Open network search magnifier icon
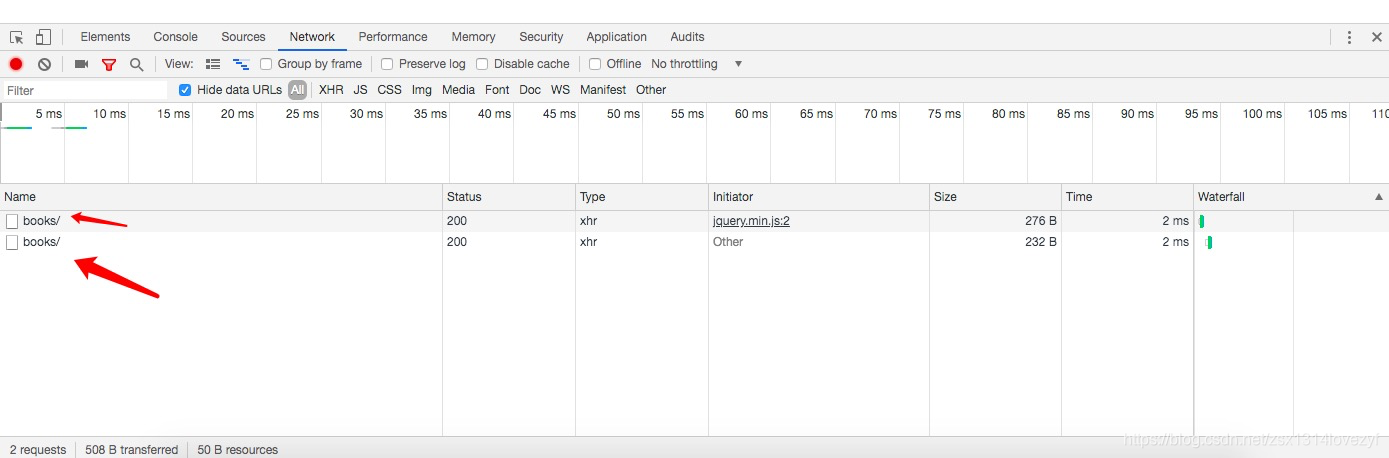Viewport: 1389px width, 458px height. coord(137,64)
